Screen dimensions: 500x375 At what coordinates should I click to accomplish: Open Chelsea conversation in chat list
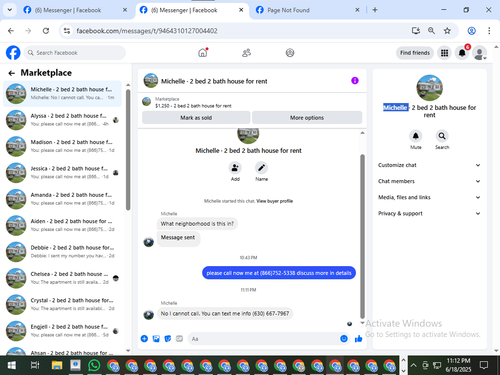tap(62, 278)
